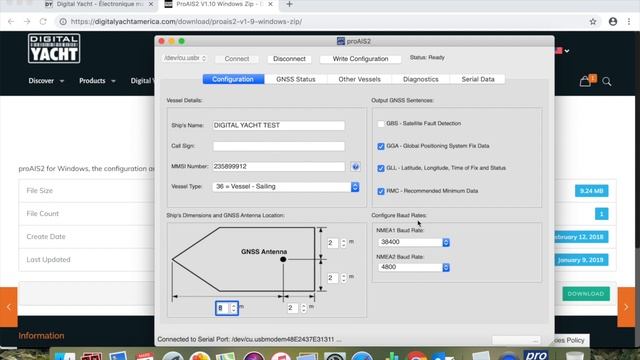Open the country flag selector dropdown

(562, 51)
